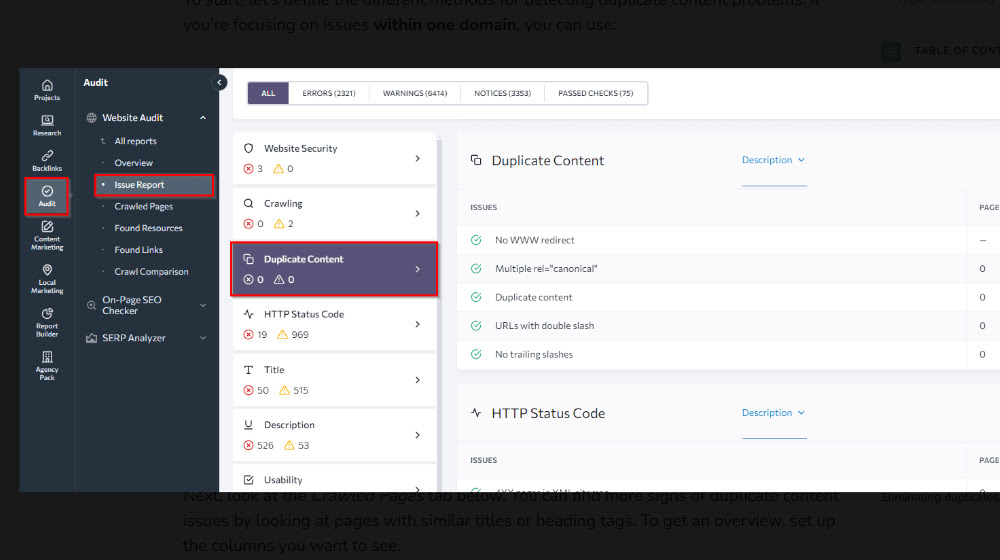Click check icon beside Multiple rel="canonical"
This screenshot has height=560, width=1000.
coord(476,269)
